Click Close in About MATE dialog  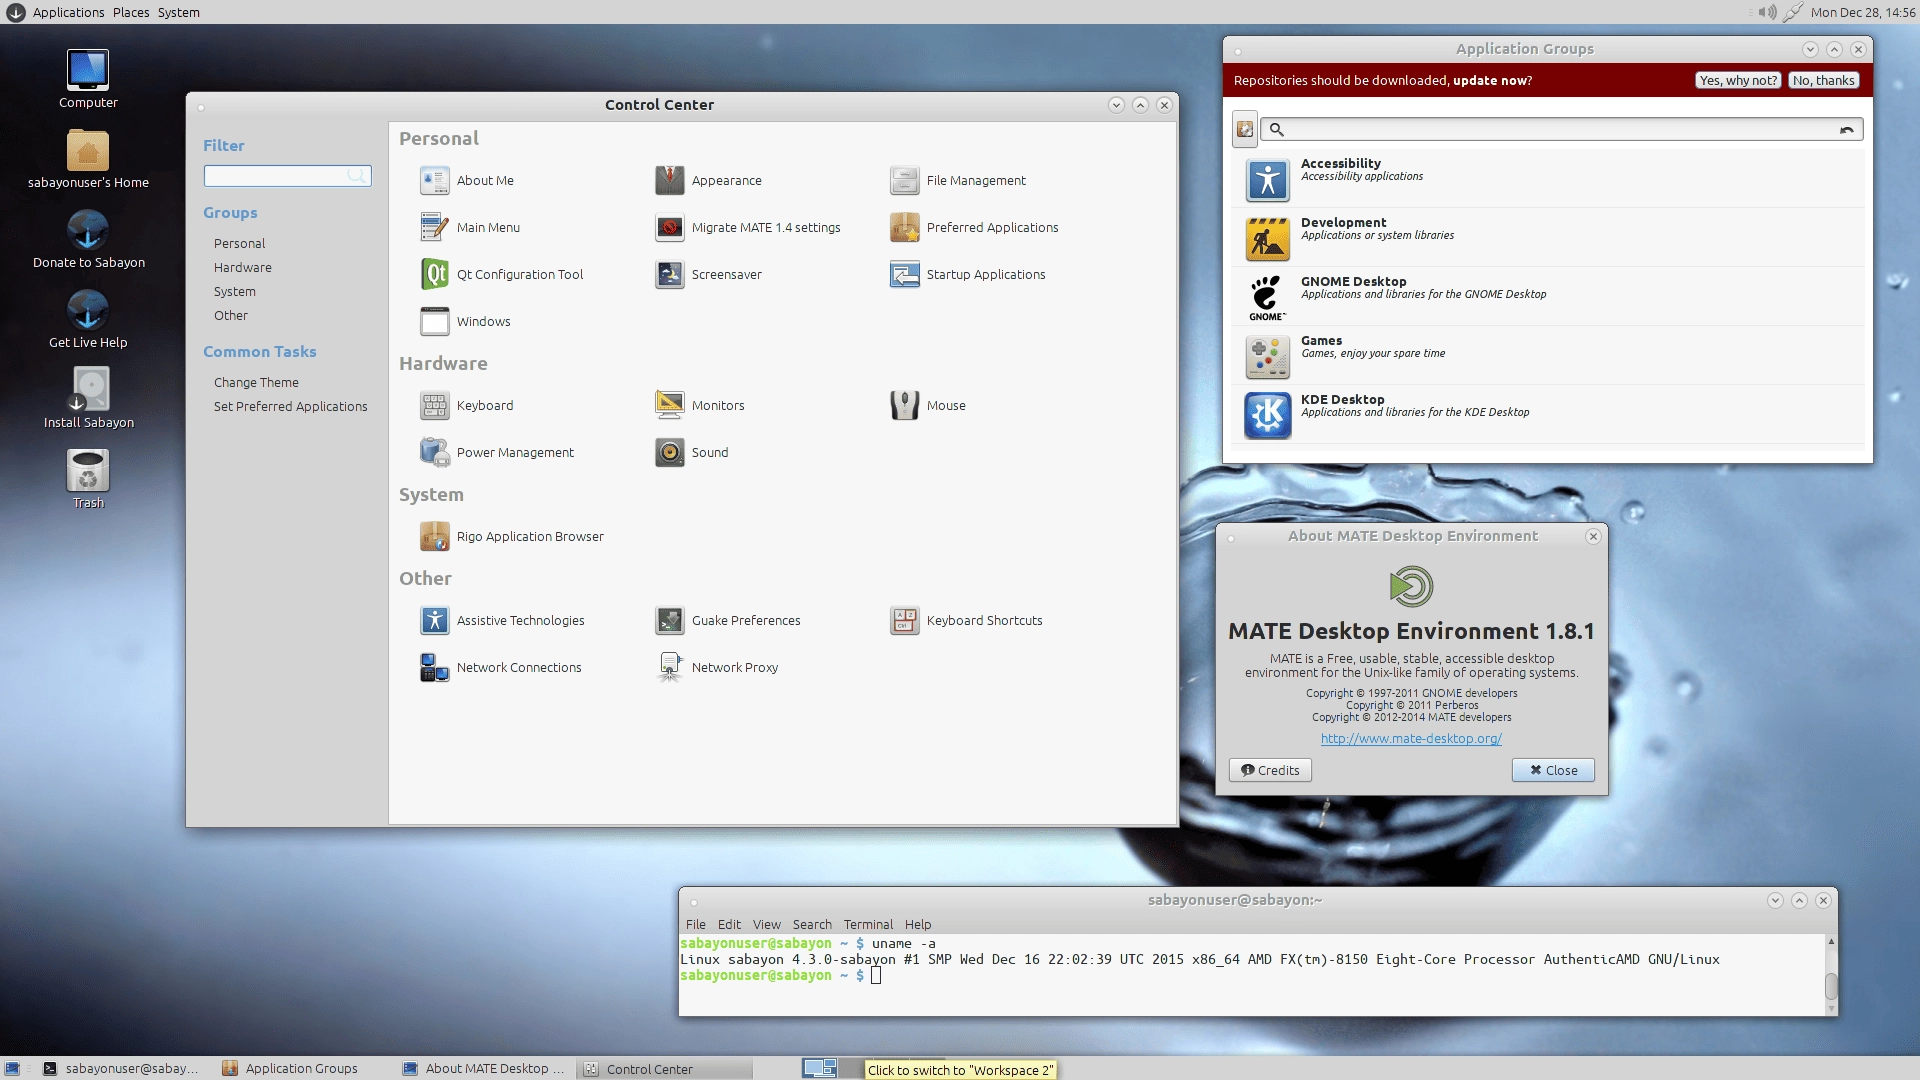pyautogui.click(x=1553, y=770)
